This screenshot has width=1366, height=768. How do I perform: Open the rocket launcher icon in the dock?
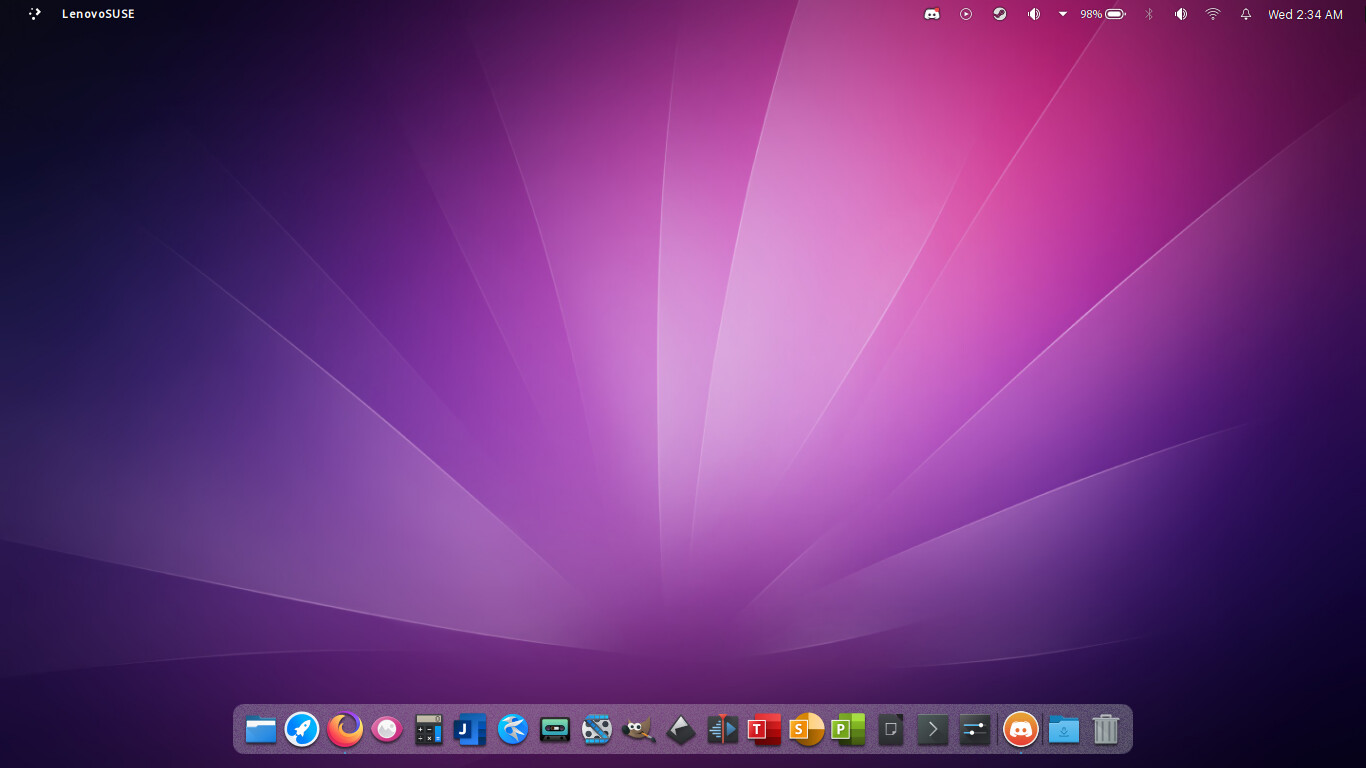click(302, 730)
